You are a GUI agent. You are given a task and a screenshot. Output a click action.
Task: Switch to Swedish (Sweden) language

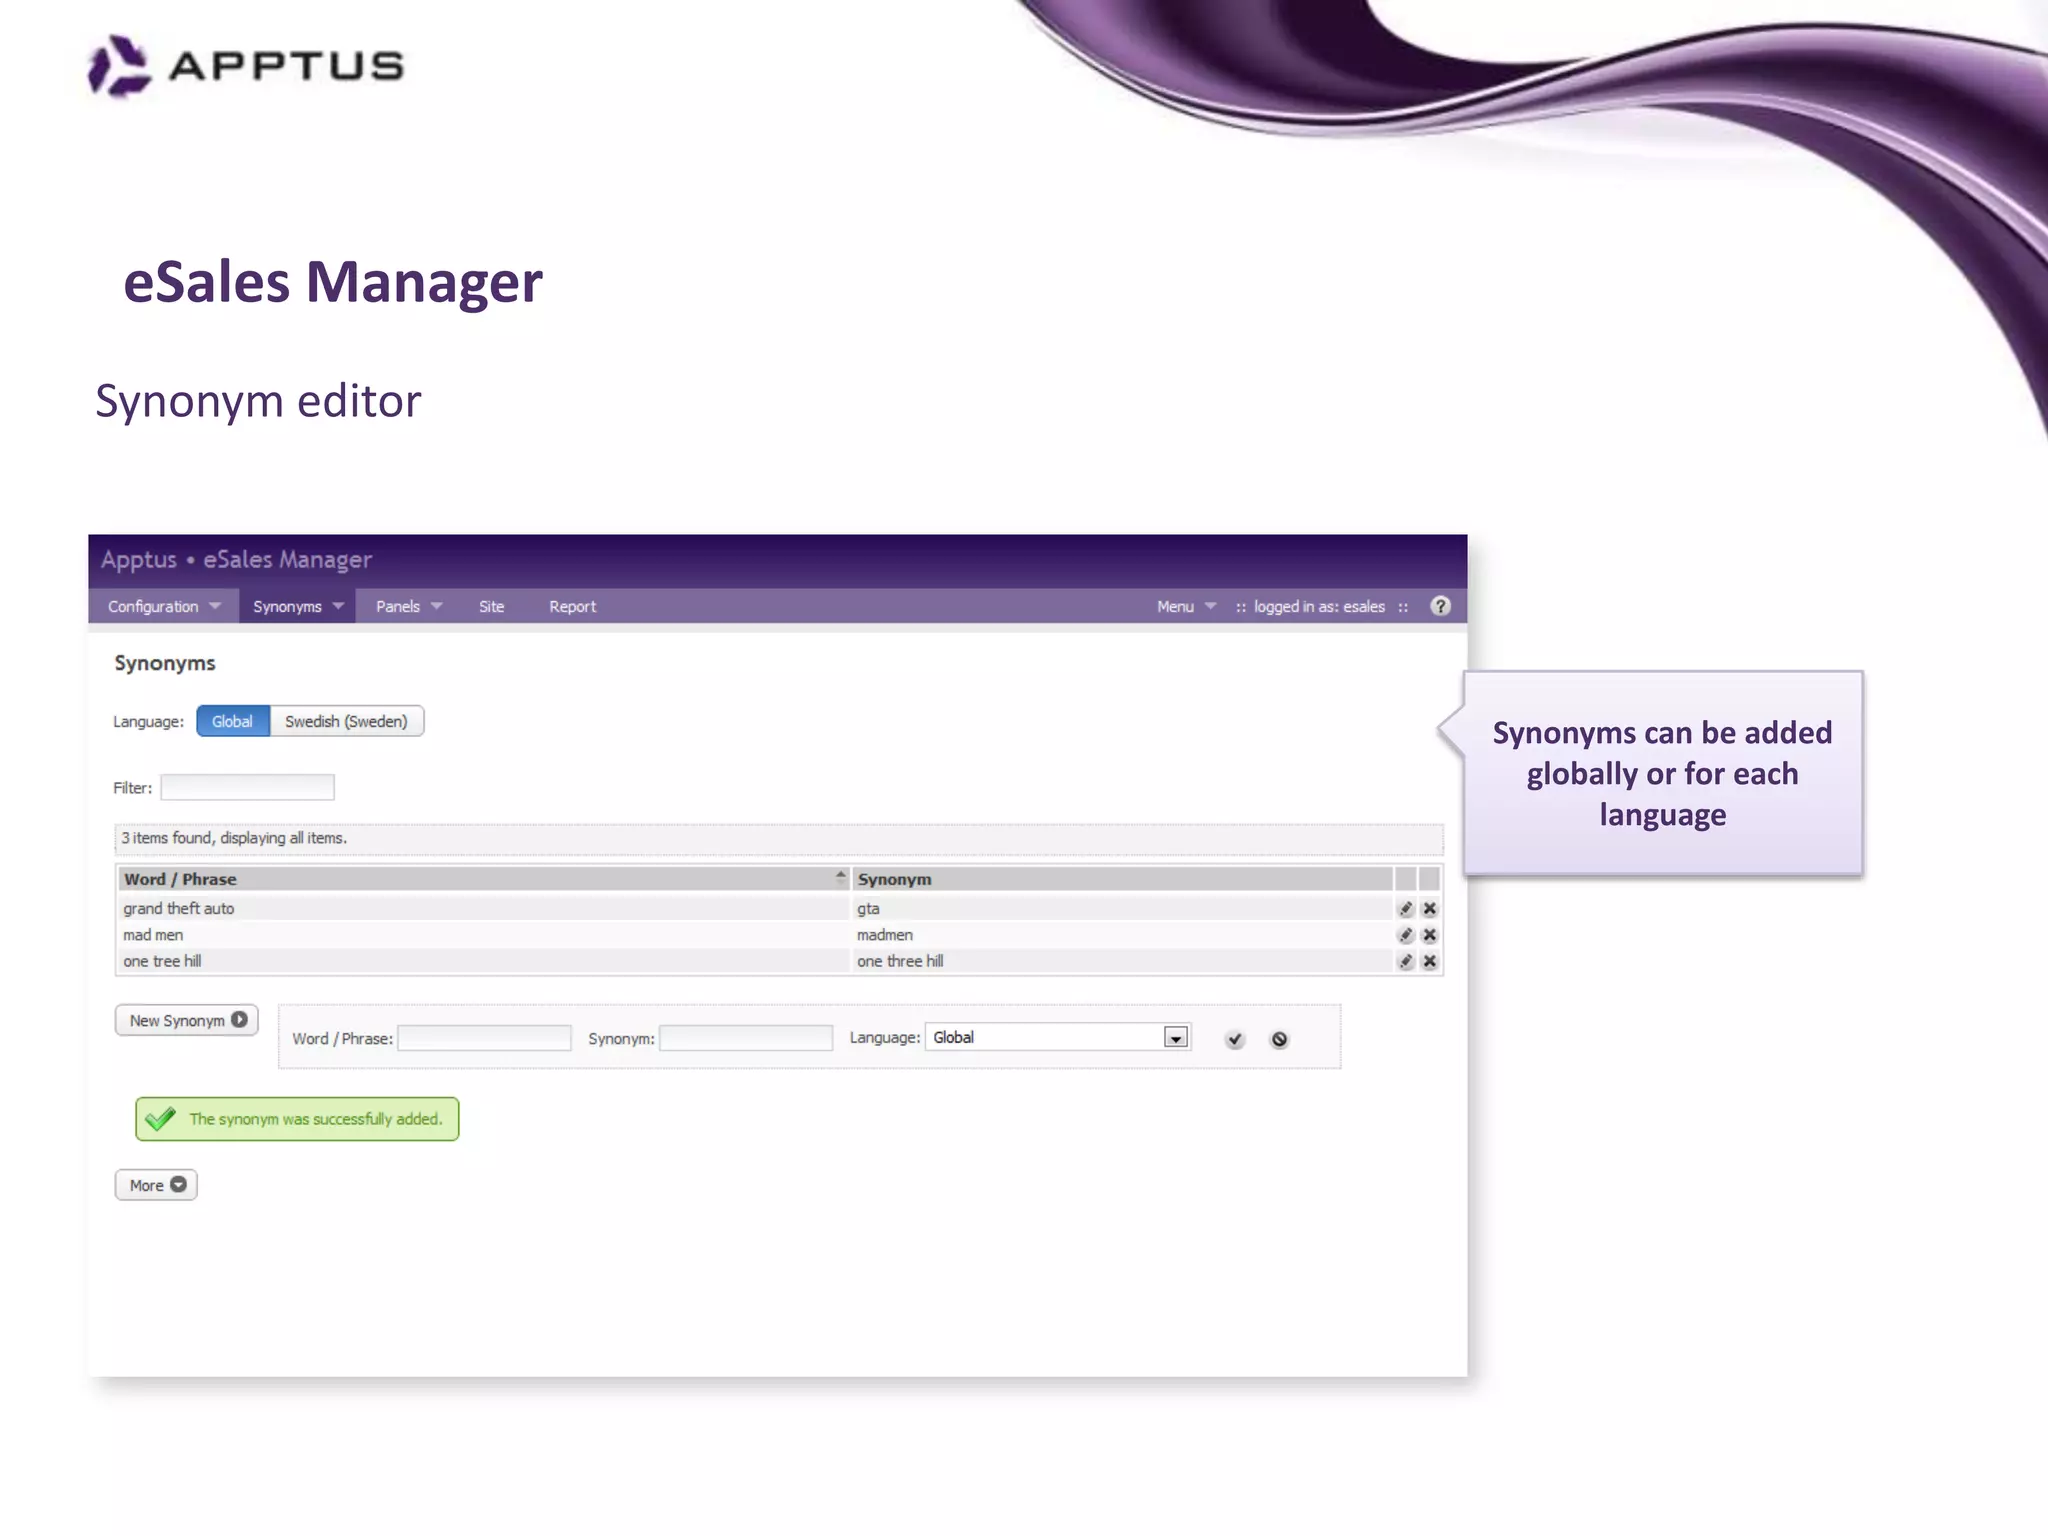coord(346,721)
